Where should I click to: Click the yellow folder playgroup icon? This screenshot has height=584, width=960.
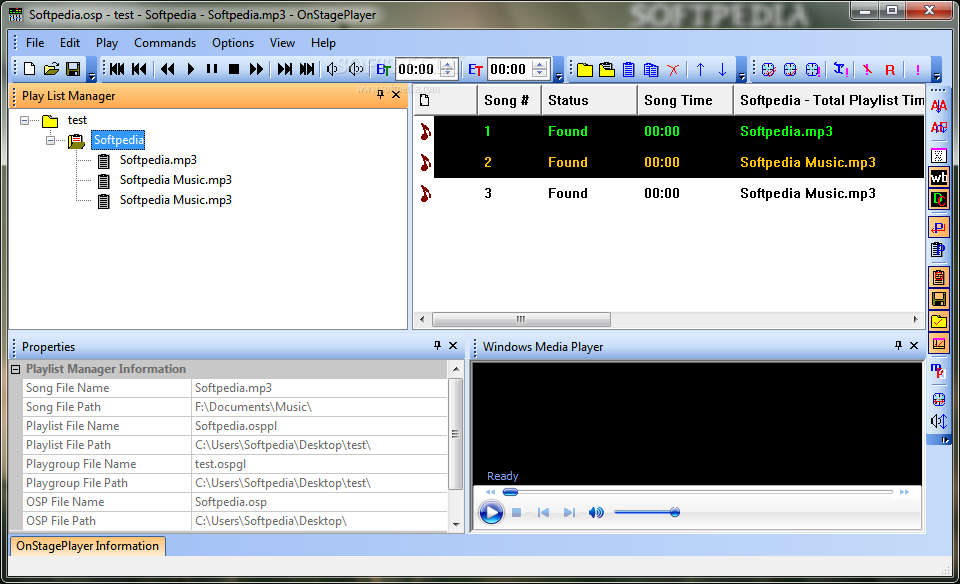(x=585, y=70)
